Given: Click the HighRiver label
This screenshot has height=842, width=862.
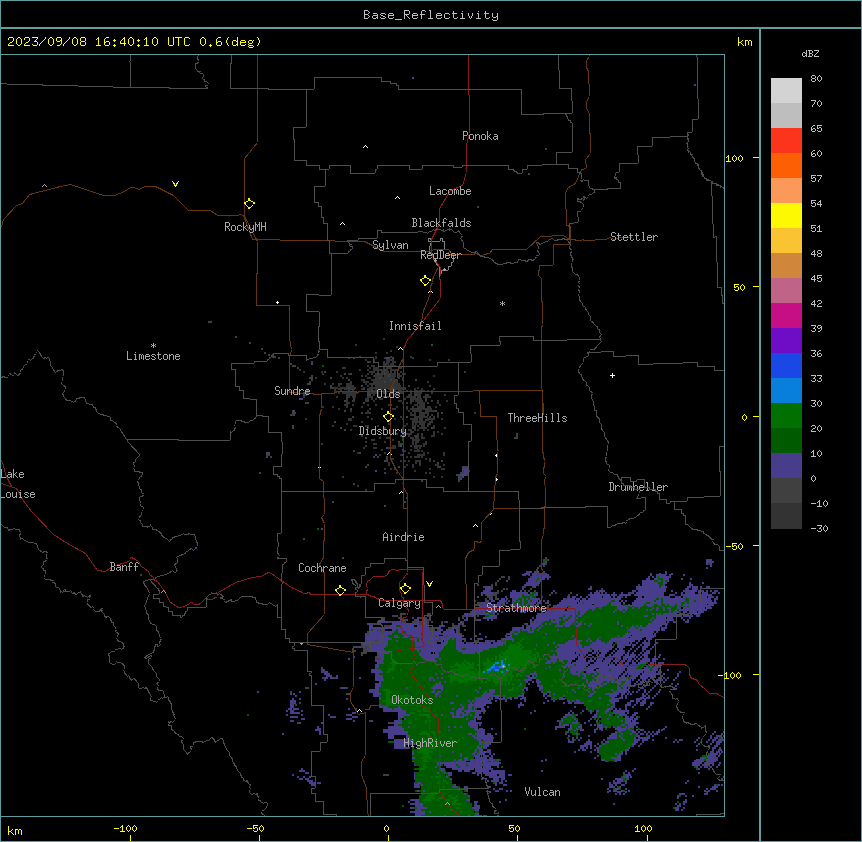Looking at the screenshot, I should point(430,743).
